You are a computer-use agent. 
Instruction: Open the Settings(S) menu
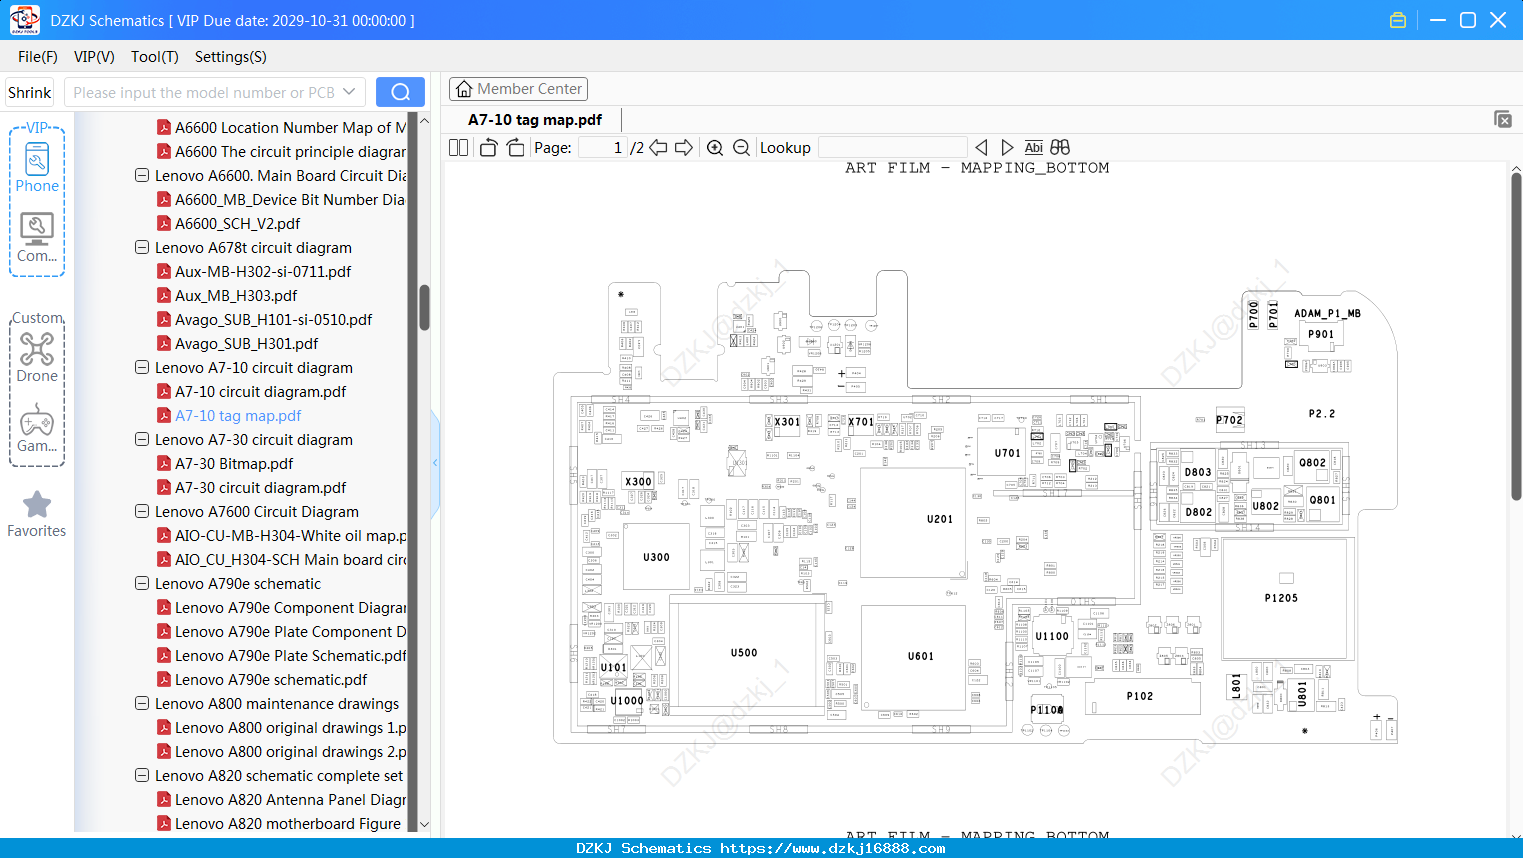pyautogui.click(x=231, y=57)
